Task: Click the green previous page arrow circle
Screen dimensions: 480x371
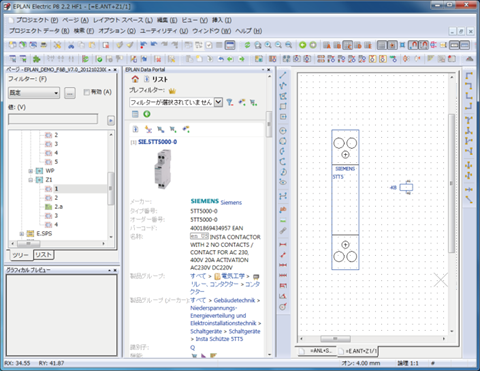Action: coord(302,45)
